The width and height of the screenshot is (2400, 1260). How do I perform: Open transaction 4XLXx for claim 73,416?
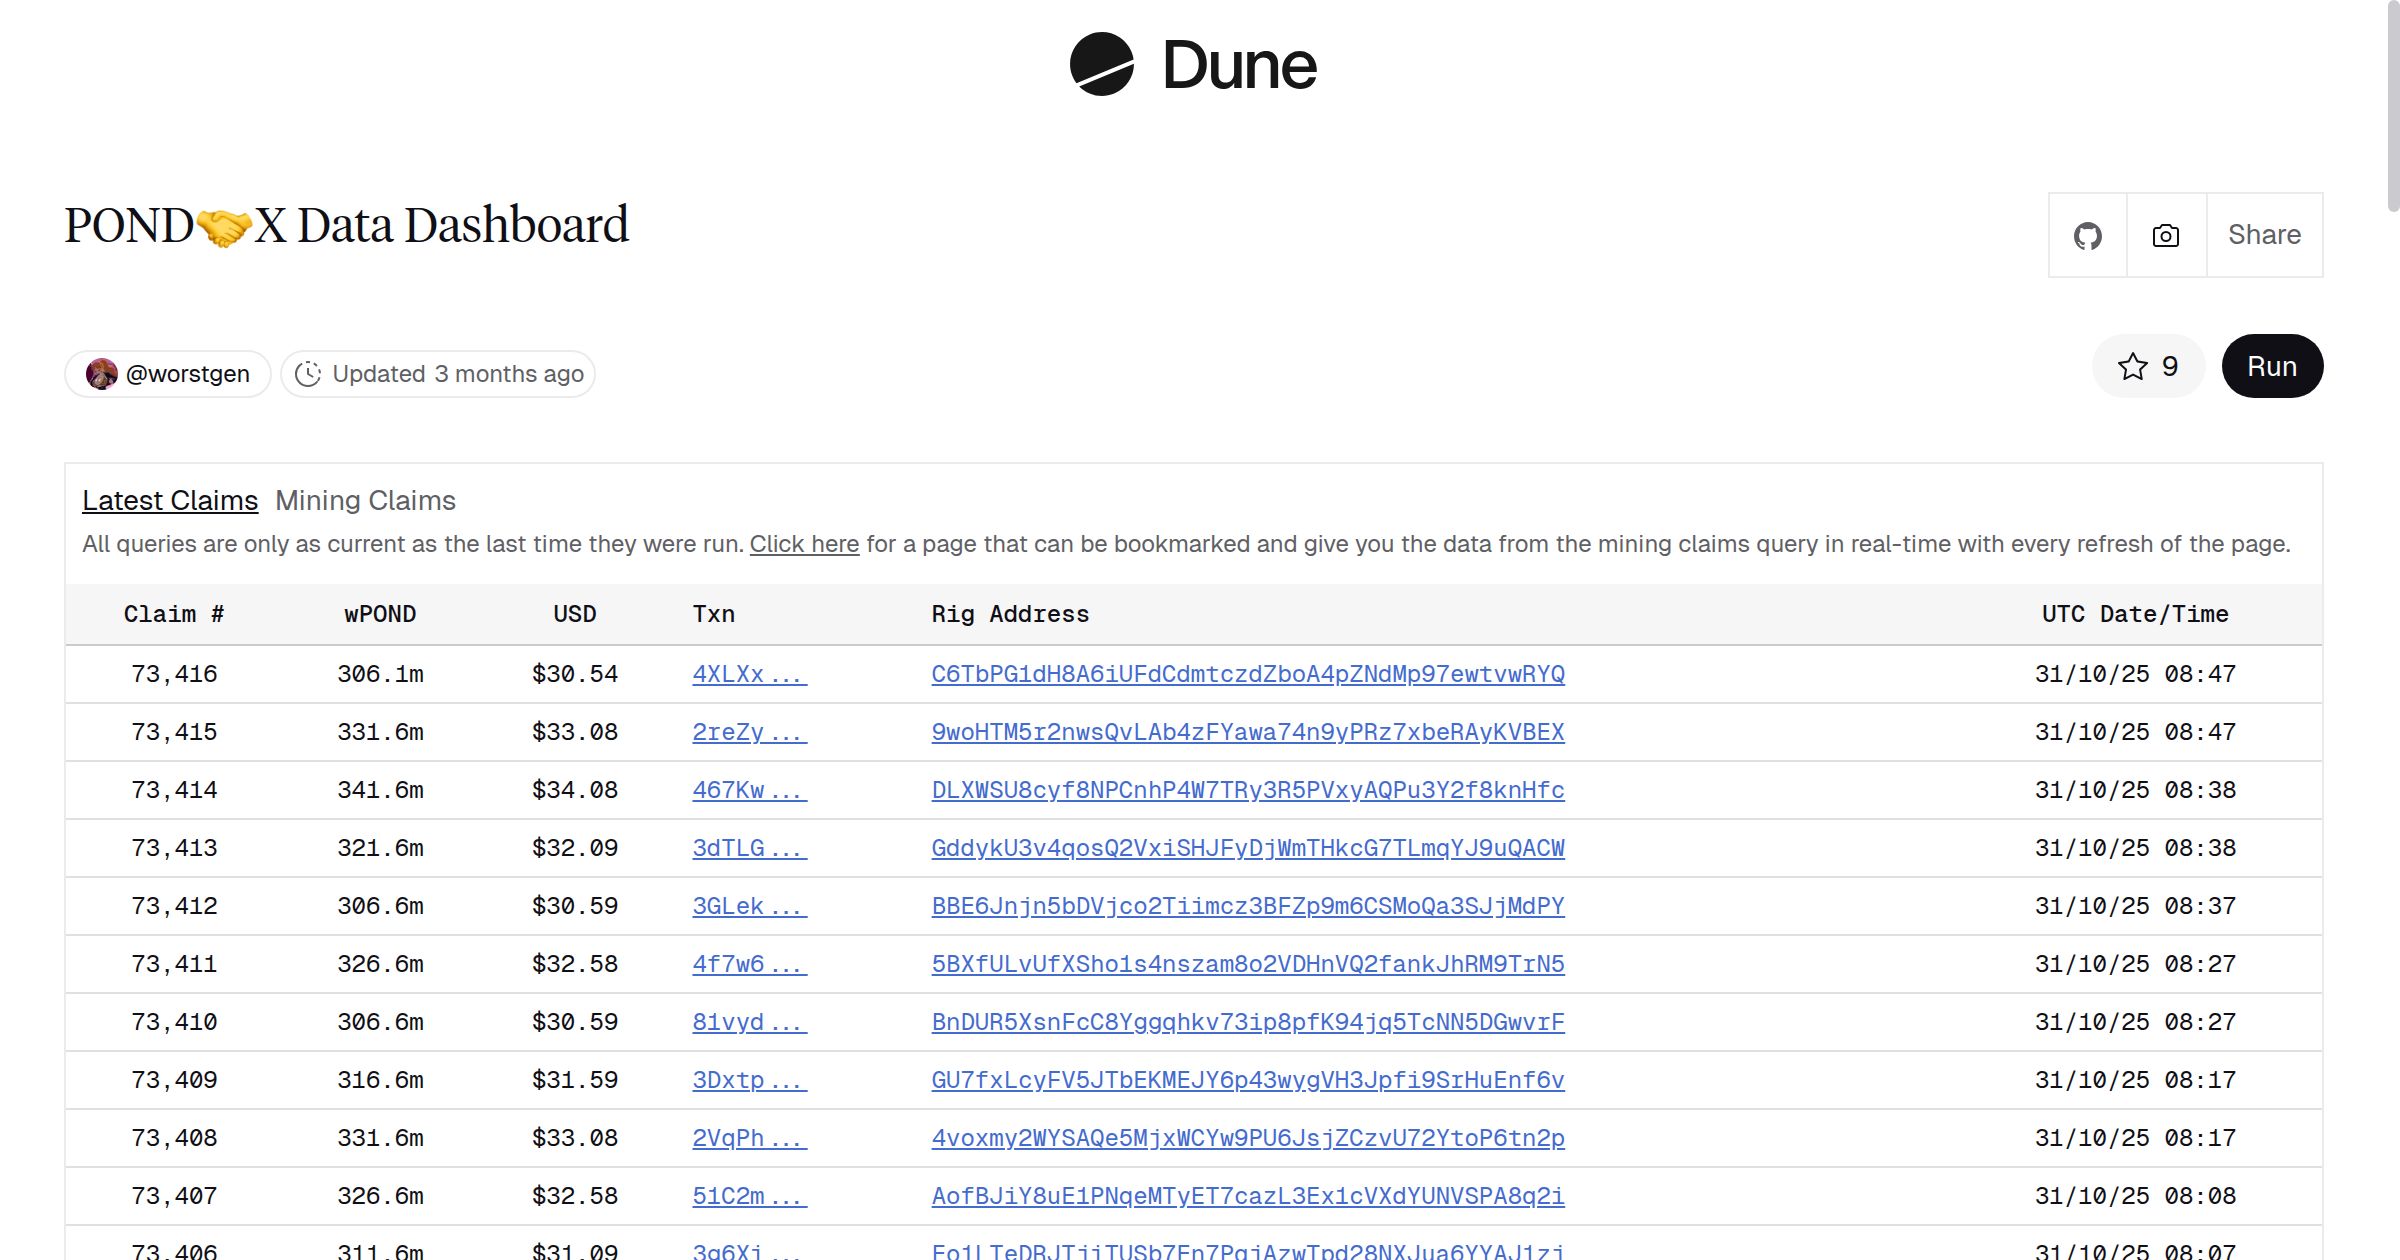(x=748, y=674)
